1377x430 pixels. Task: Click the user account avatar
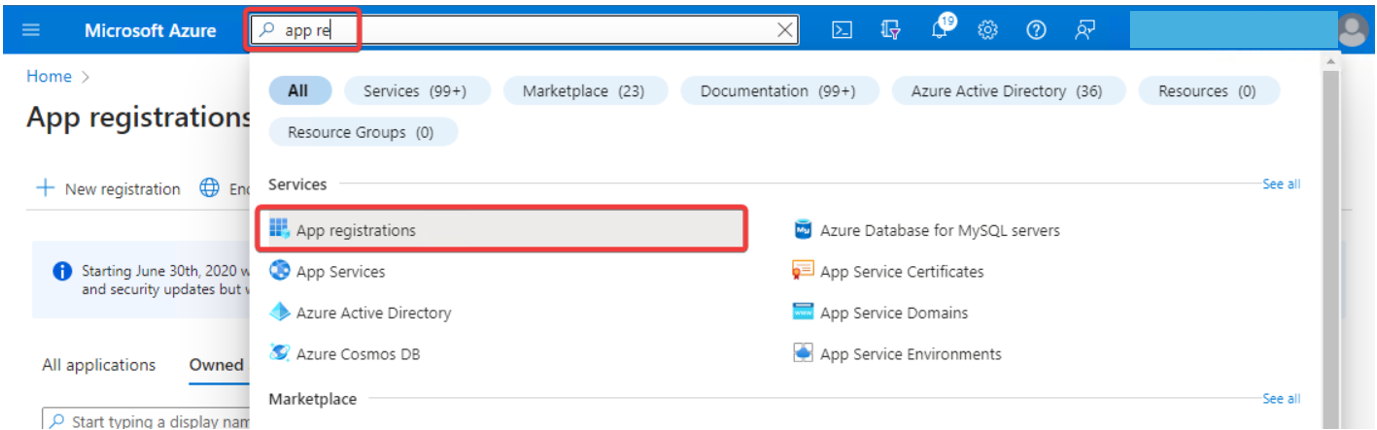[x=1352, y=30]
